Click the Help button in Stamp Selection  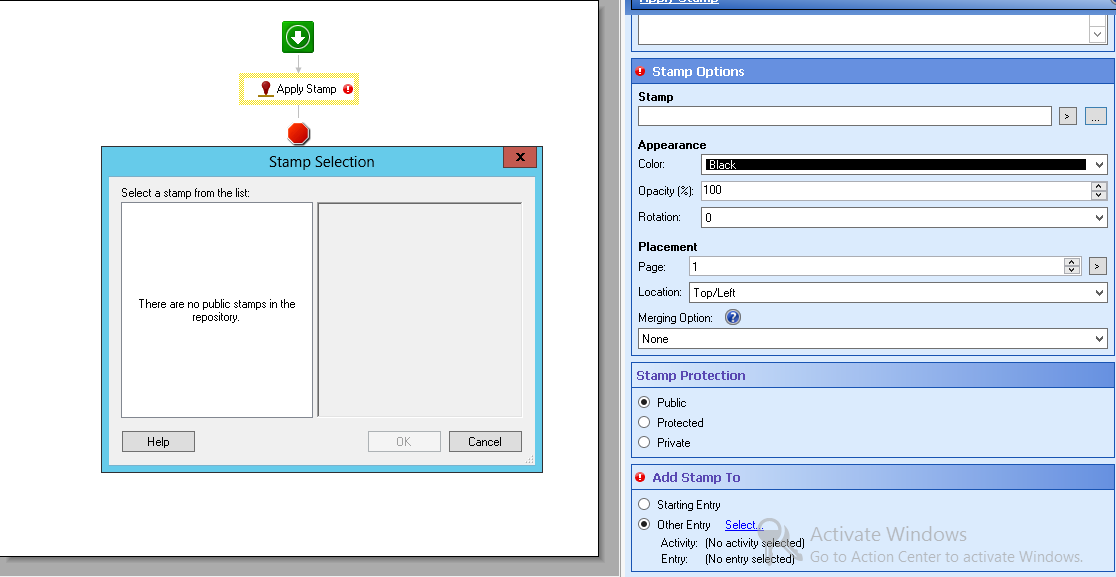(158, 441)
